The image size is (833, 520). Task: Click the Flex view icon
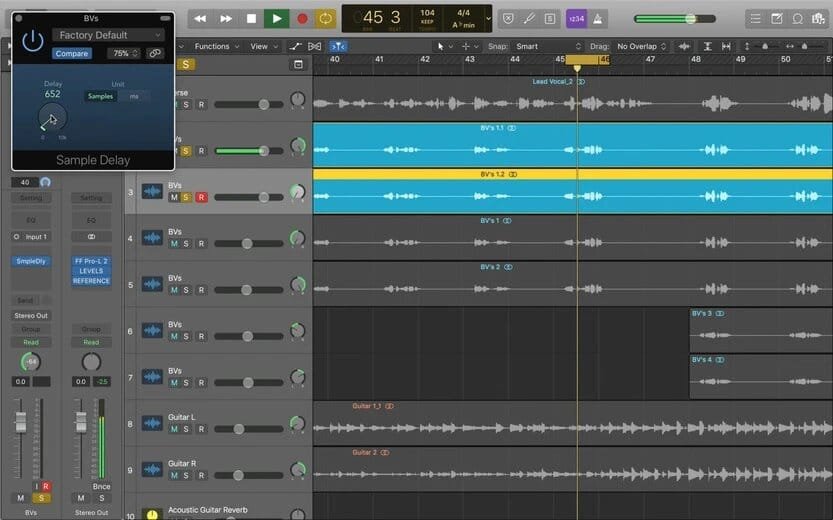[314, 47]
